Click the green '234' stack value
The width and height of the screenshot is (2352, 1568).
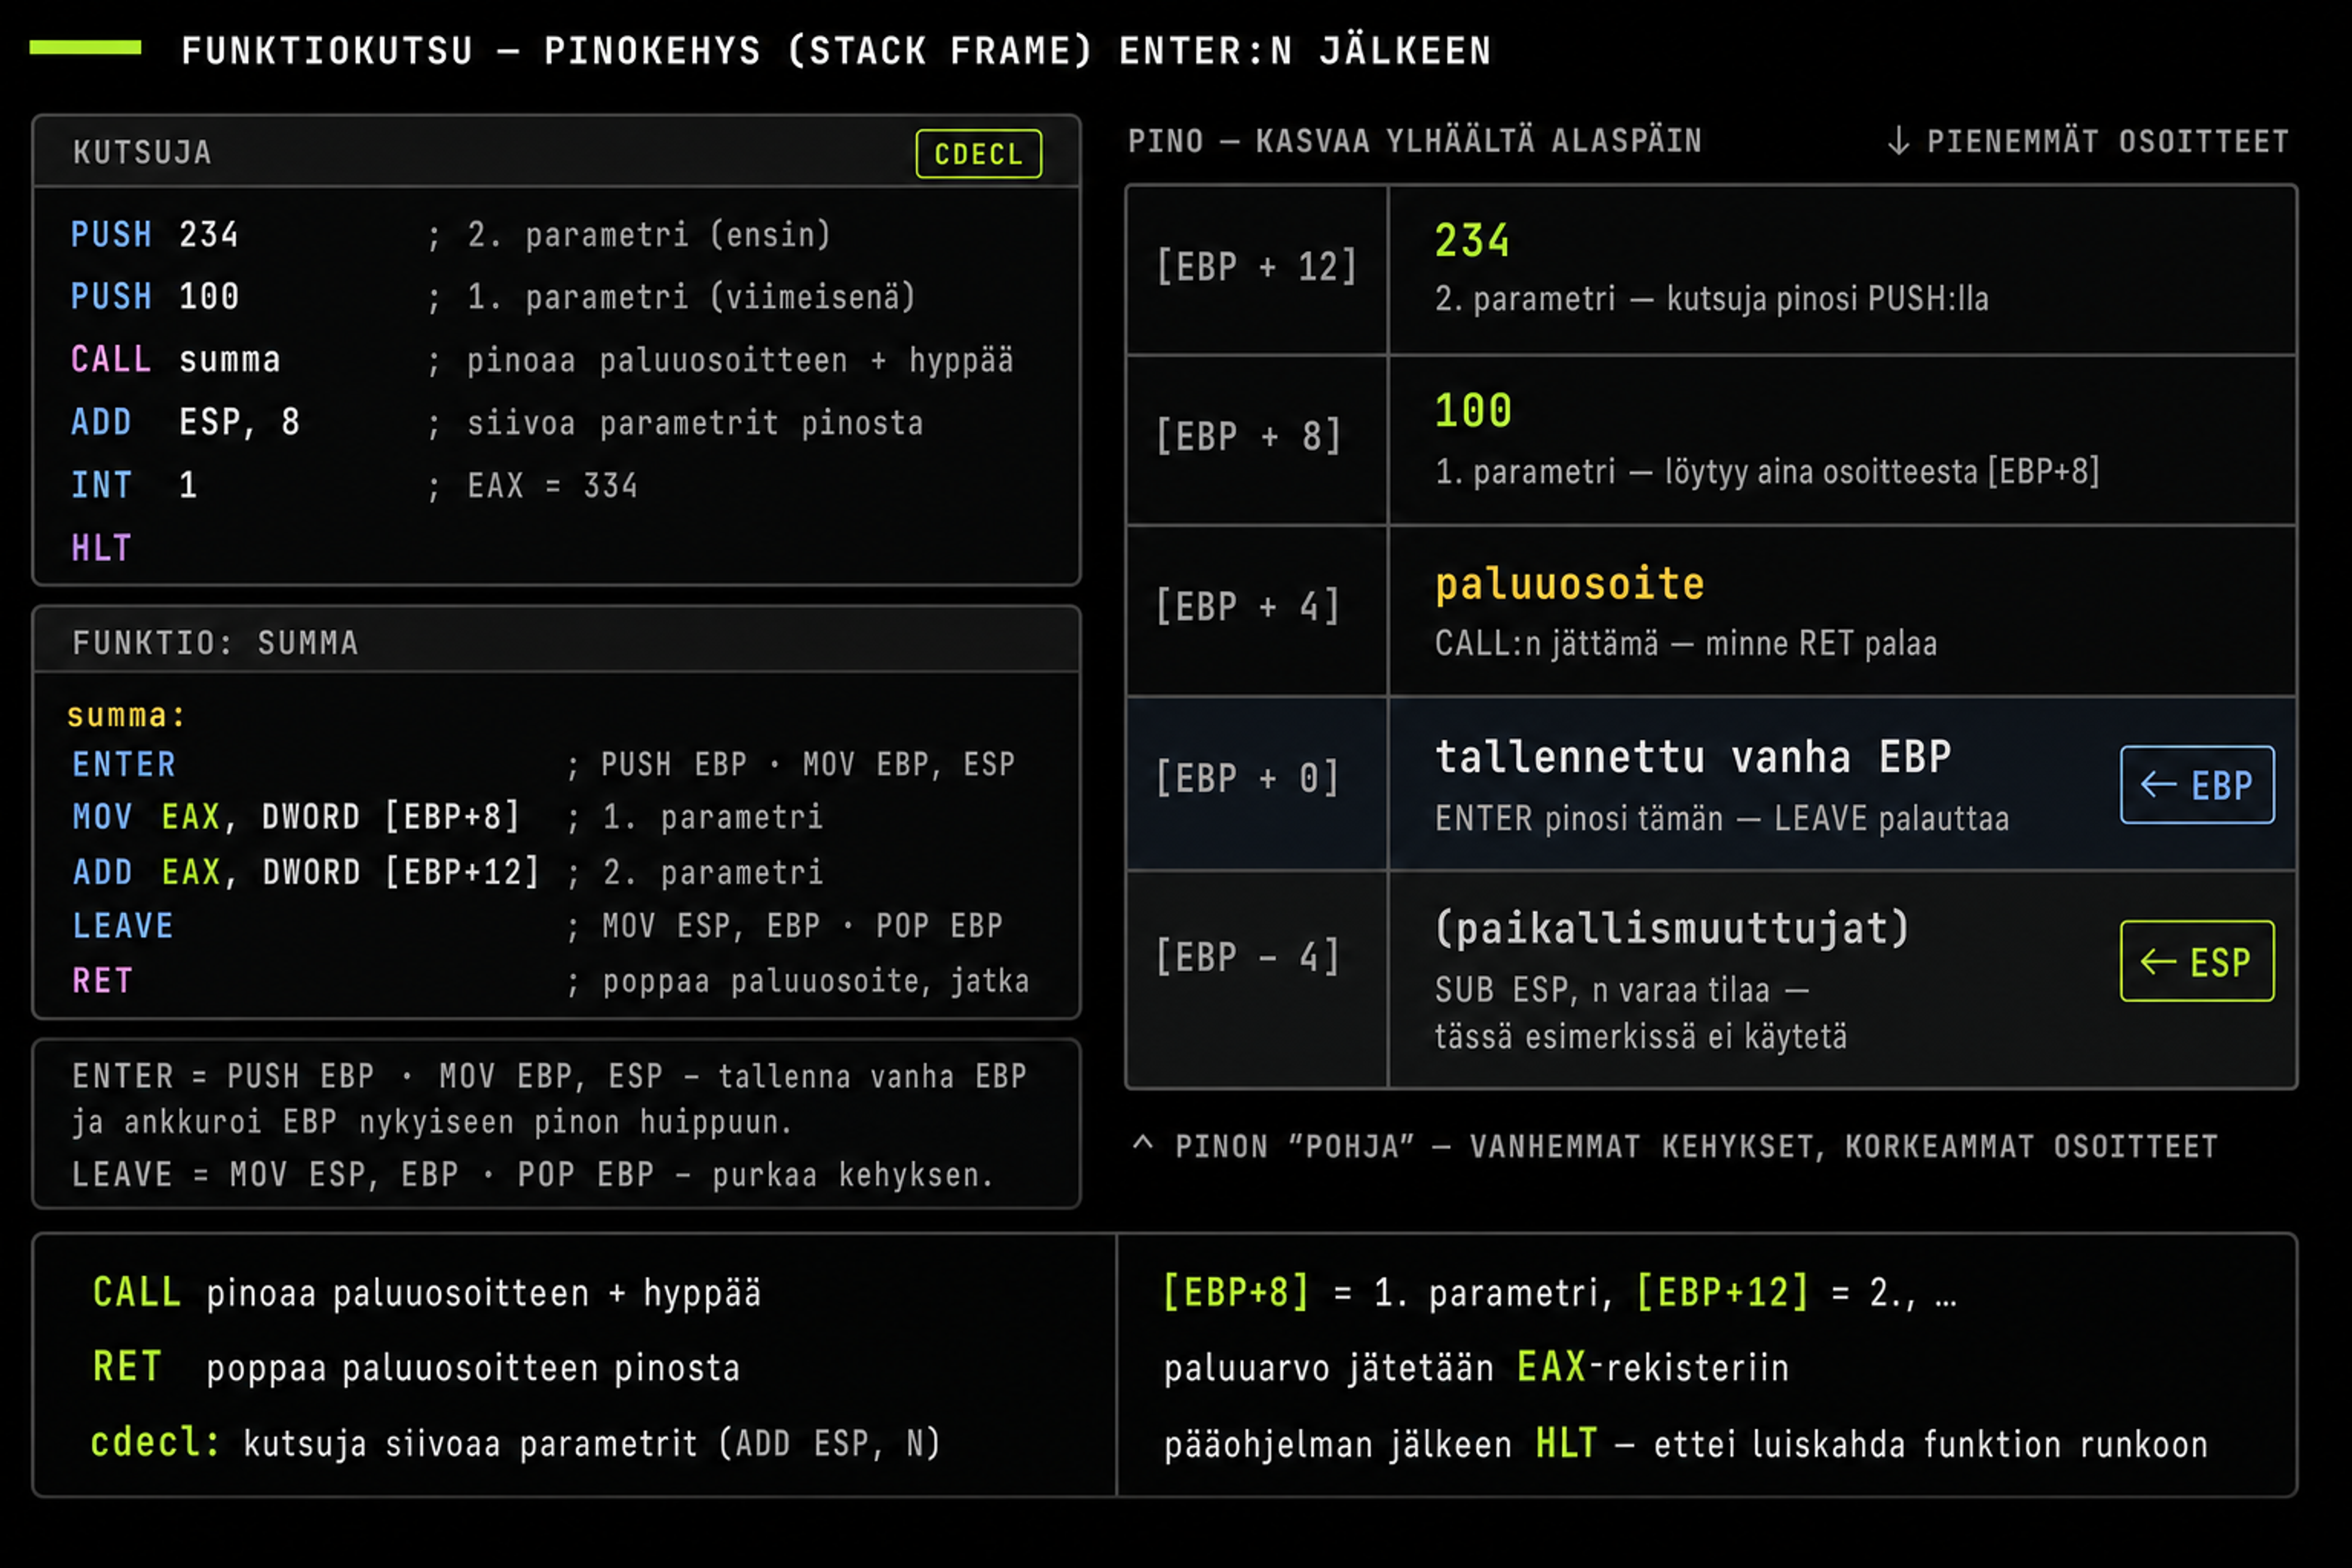pyautogui.click(x=1472, y=241)
